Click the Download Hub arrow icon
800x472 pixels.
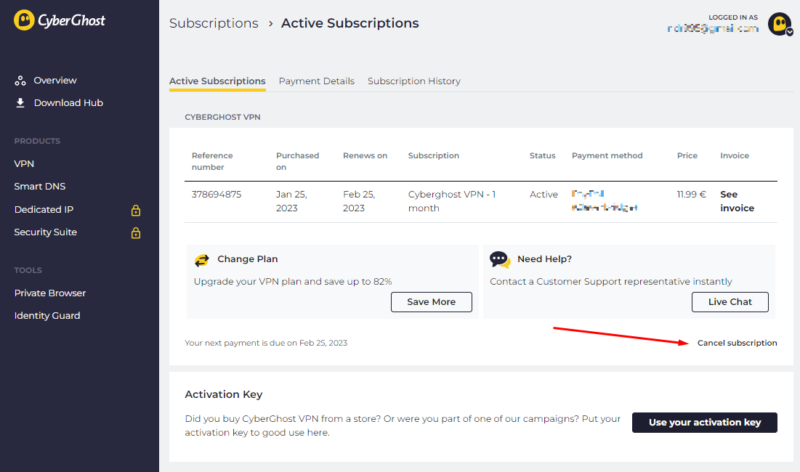(x=20, y=103)
